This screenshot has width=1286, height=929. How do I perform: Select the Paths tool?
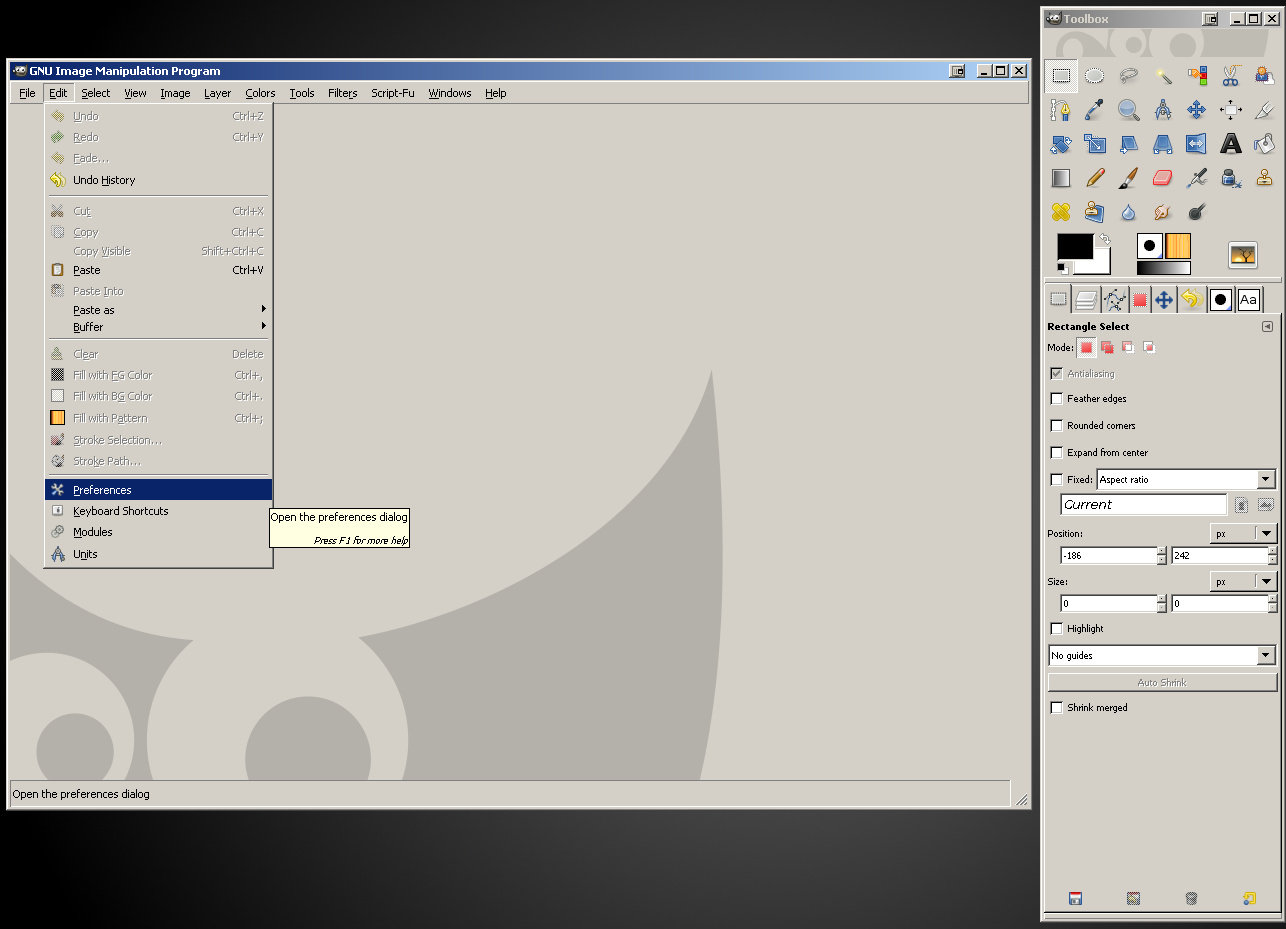click(x=1061, y=110)
